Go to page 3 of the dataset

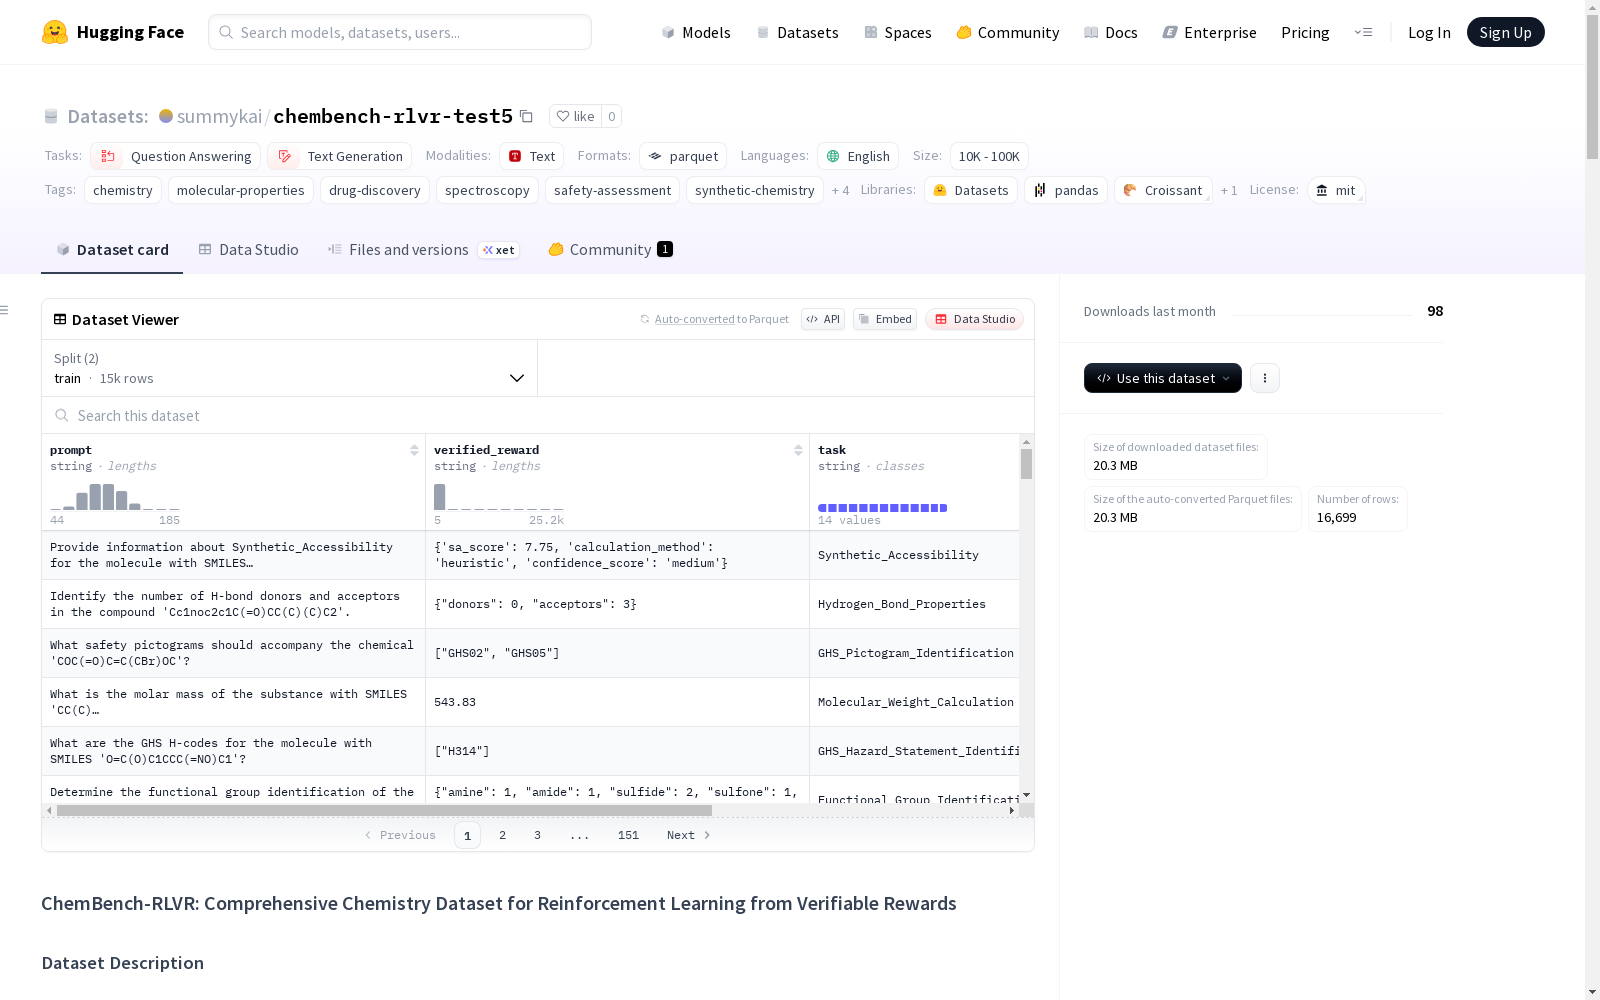pyautogui.click(x=537, y=835)
